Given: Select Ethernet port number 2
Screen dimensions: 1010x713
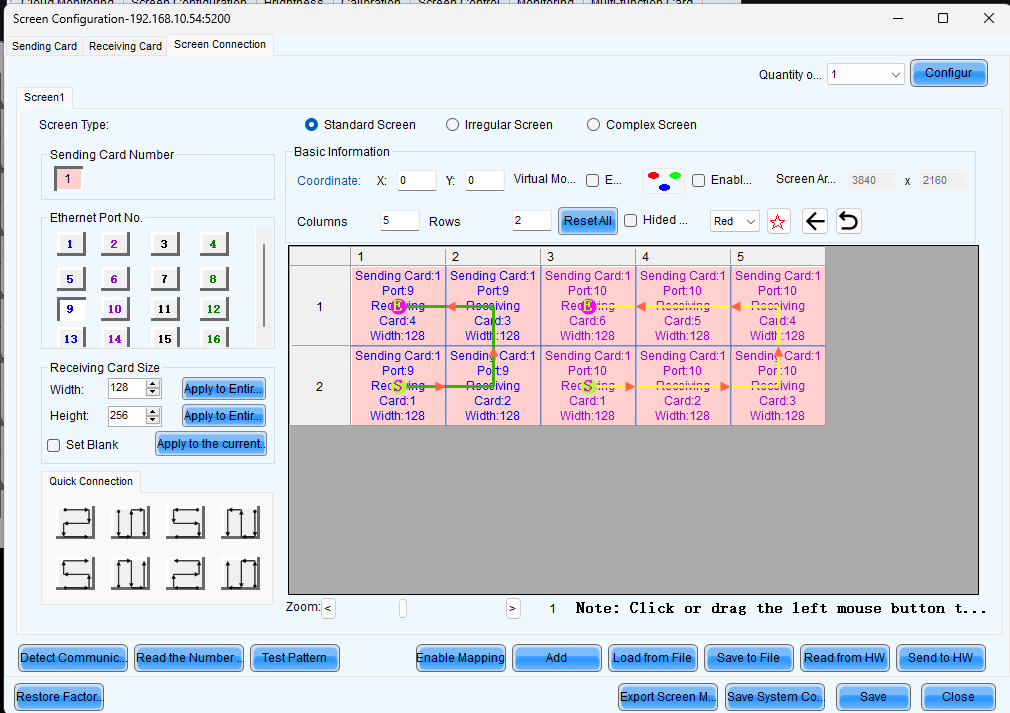Looking at the screenshot, I should pos(115,244).
